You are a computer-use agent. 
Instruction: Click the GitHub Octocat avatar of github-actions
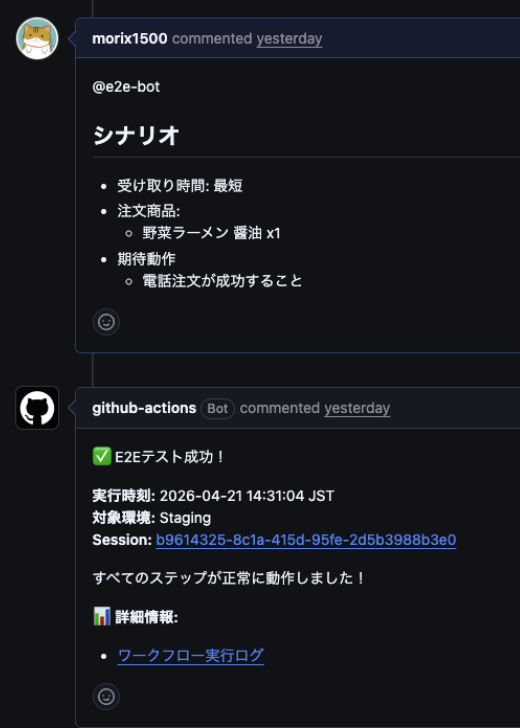pos(37,408)
